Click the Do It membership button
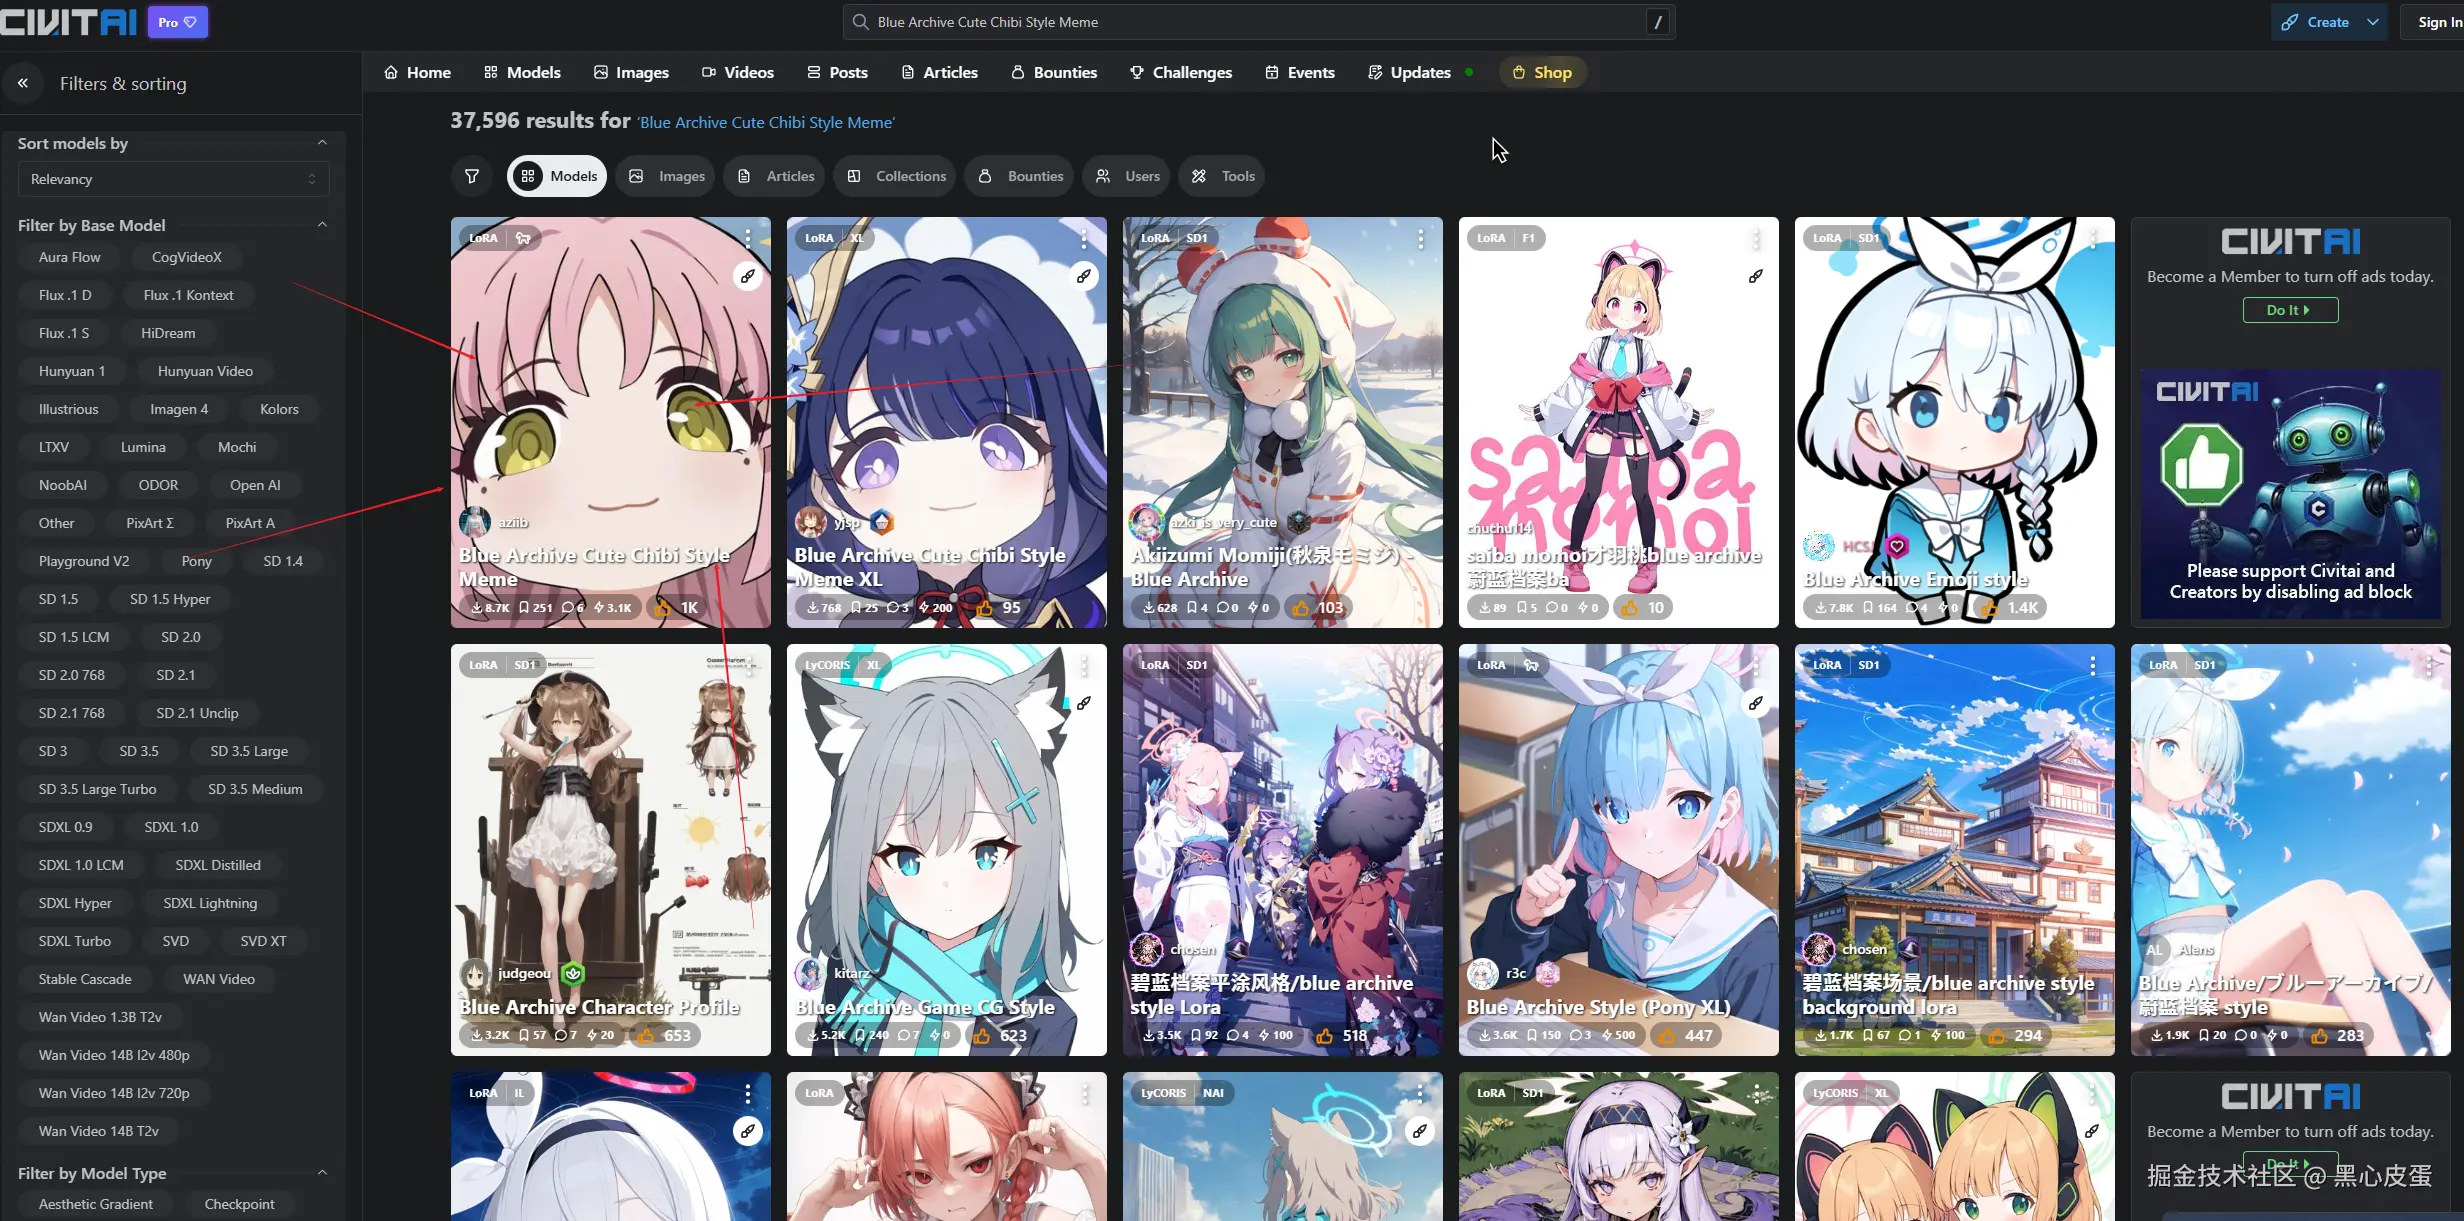Image resolution: width=2464 pixels, height=1221 pixels. 2289,310
